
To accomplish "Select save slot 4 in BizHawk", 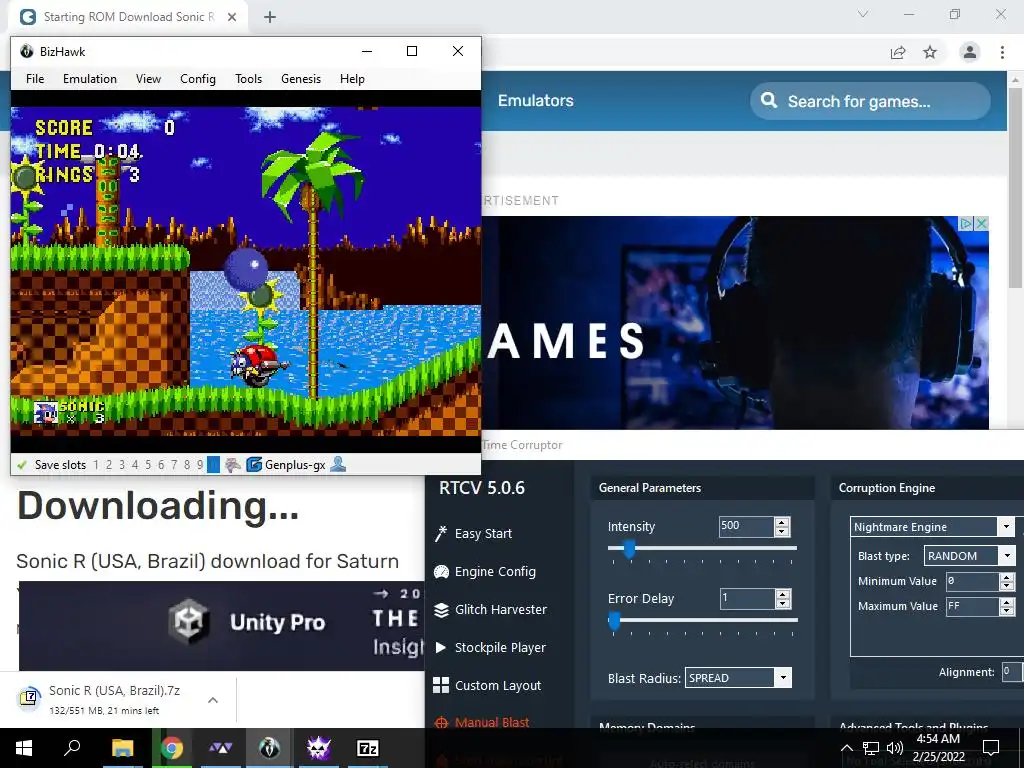I will click(x=135, y=465).
